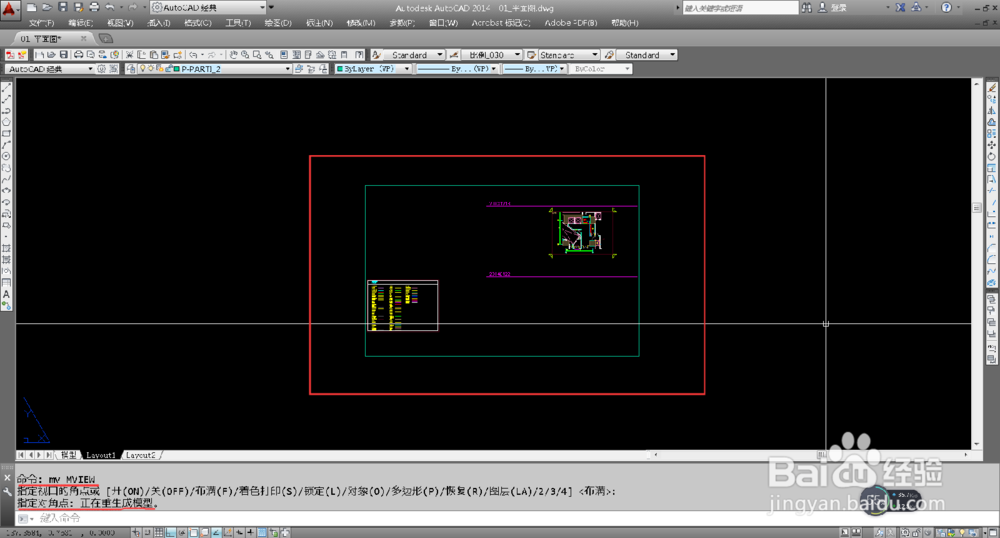This screenshot has width=1000, height=538.
Task: Expand the P-PARTI_2 layer dropdown
Action: click(x=288, y=69)
